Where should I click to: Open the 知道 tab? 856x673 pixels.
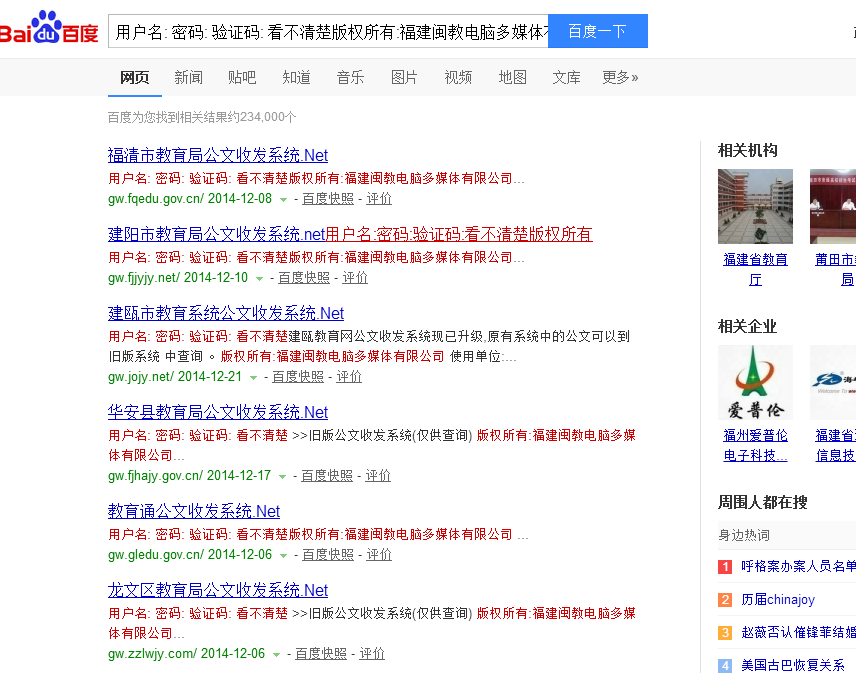296,78
